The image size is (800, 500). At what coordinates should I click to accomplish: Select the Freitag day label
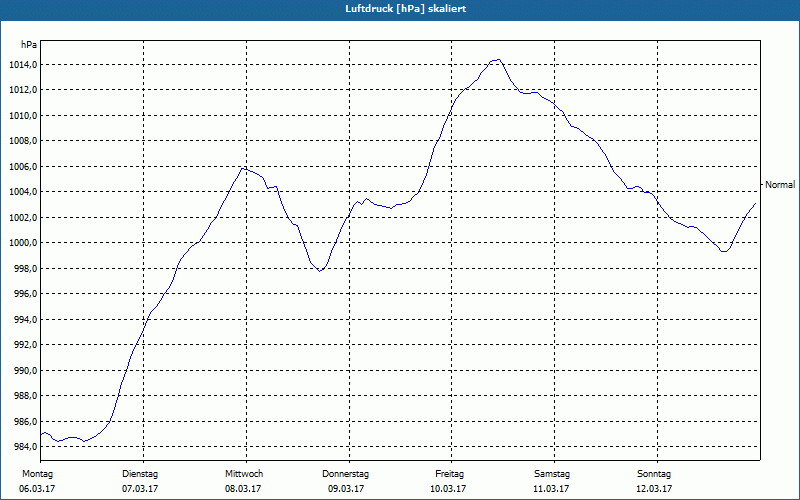pyautogui.click(x=449, y=474)
